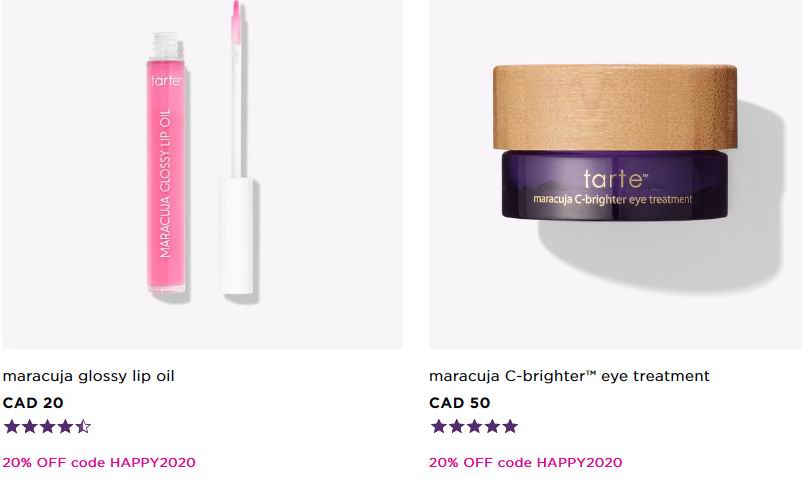Click the lip oil applicator wand

236,148
